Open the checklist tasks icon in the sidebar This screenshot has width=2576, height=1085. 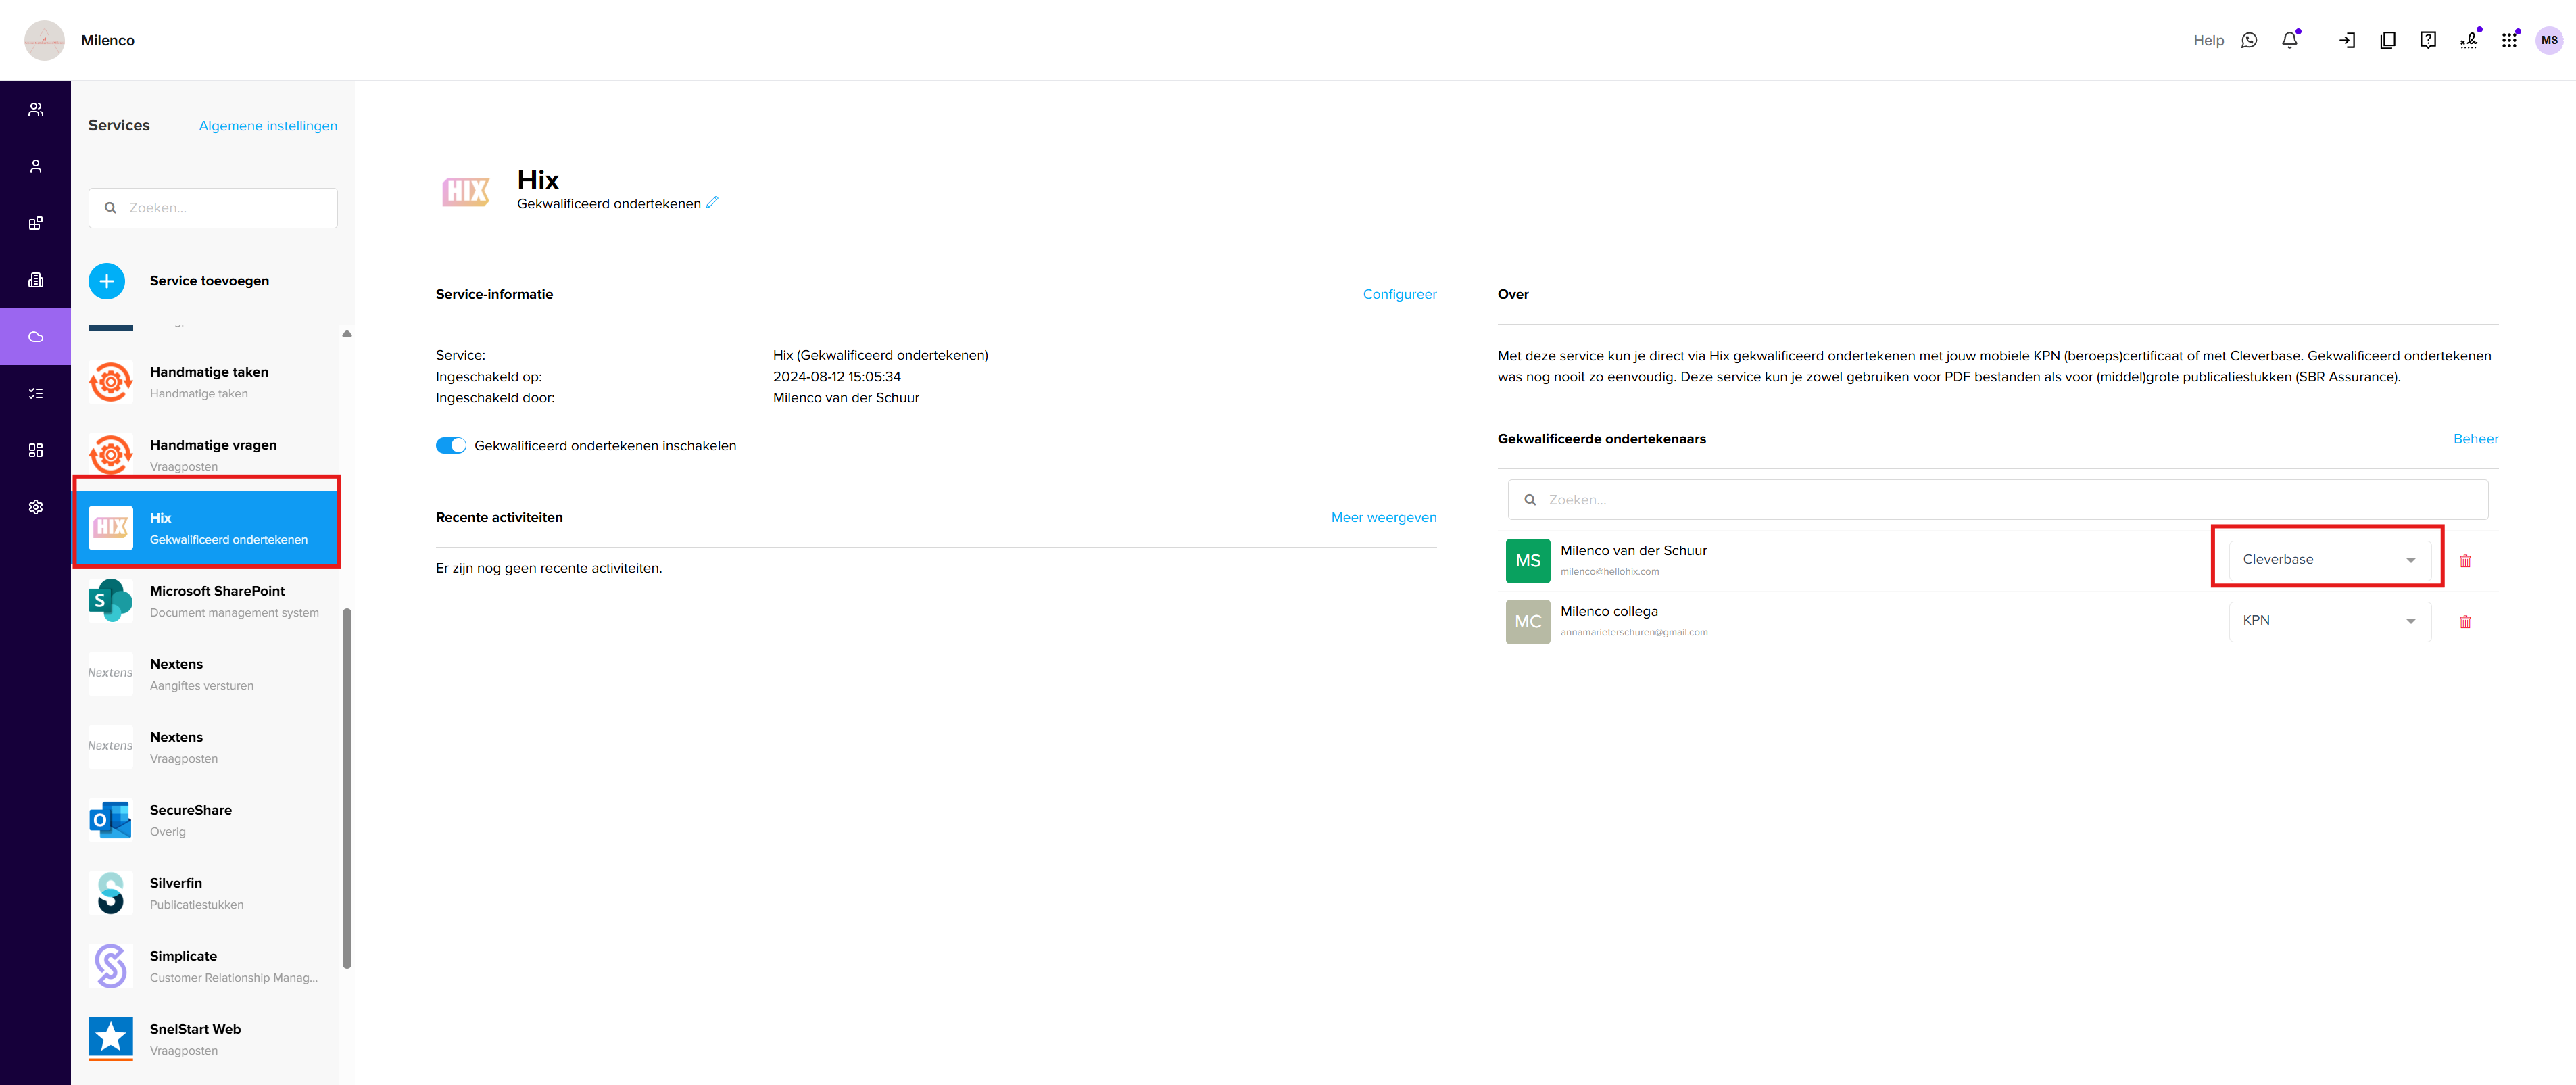[36, 394]
